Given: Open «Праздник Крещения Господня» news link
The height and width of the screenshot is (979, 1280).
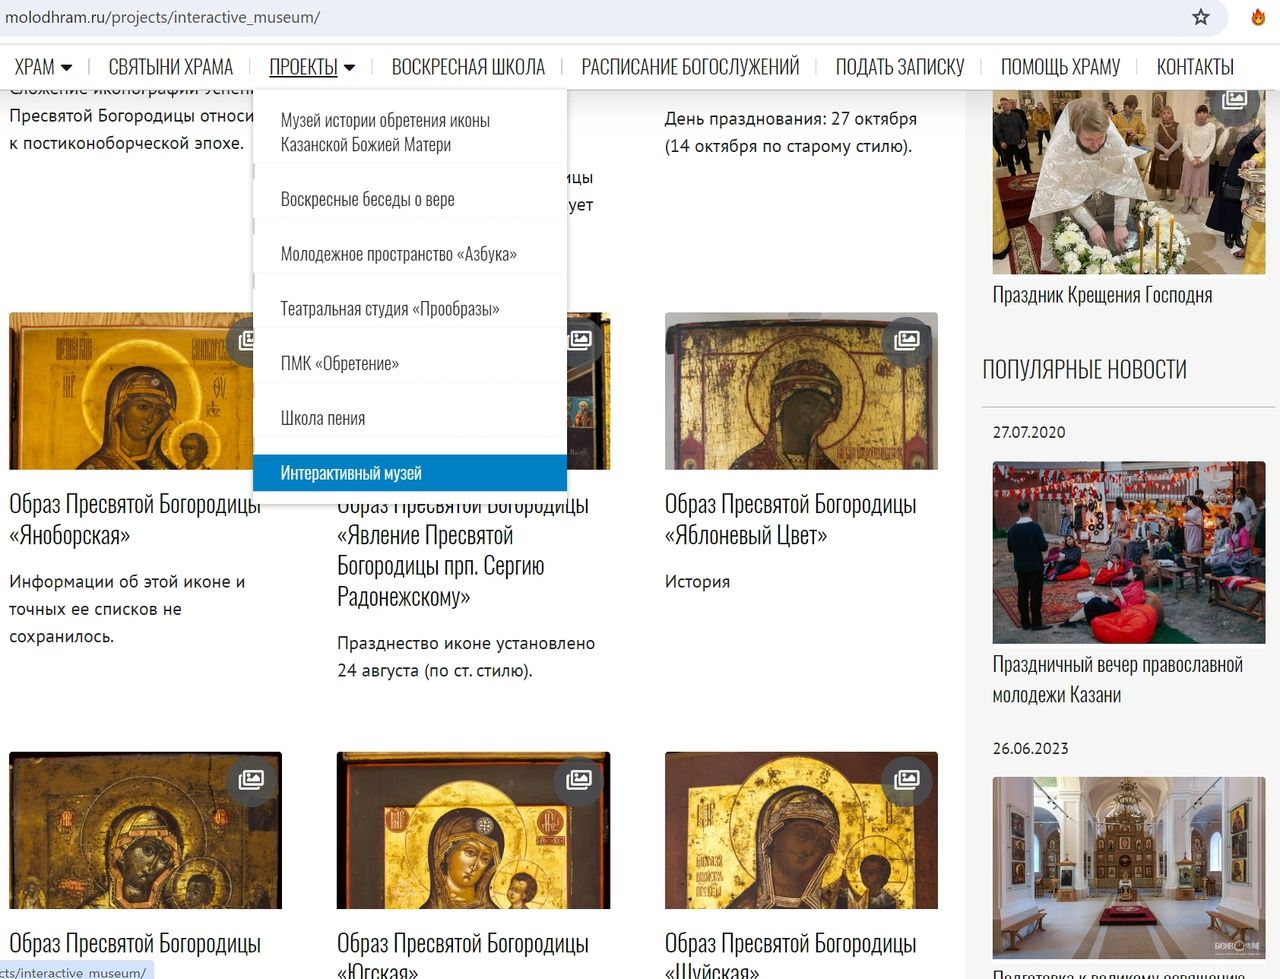Looking at the screenshot, I should click(1102, 295).
